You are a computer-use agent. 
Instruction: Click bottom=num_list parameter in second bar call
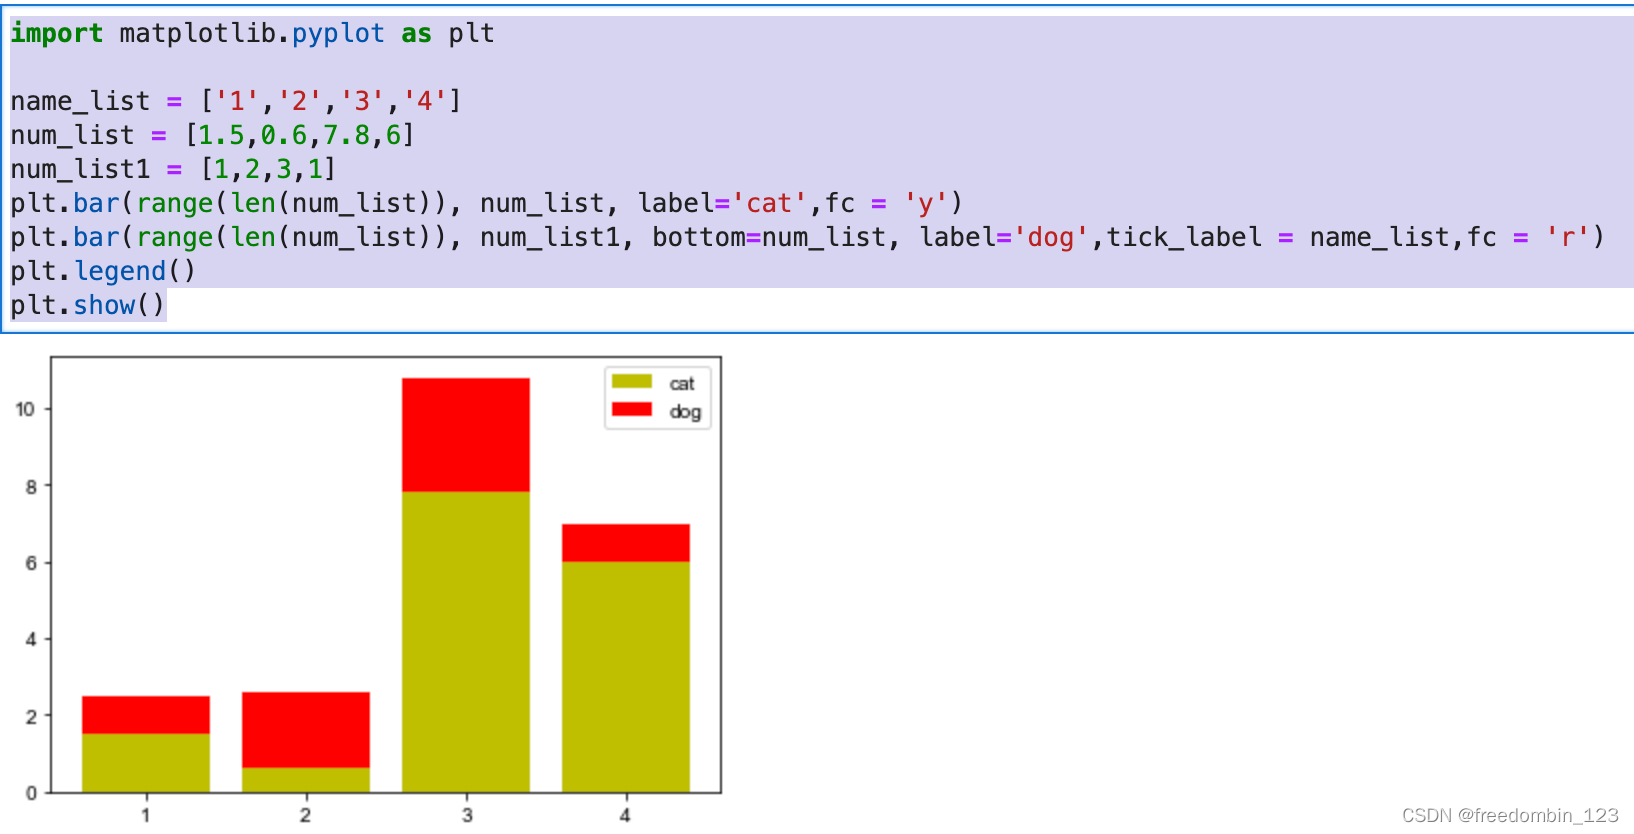[x=770, y=237]
